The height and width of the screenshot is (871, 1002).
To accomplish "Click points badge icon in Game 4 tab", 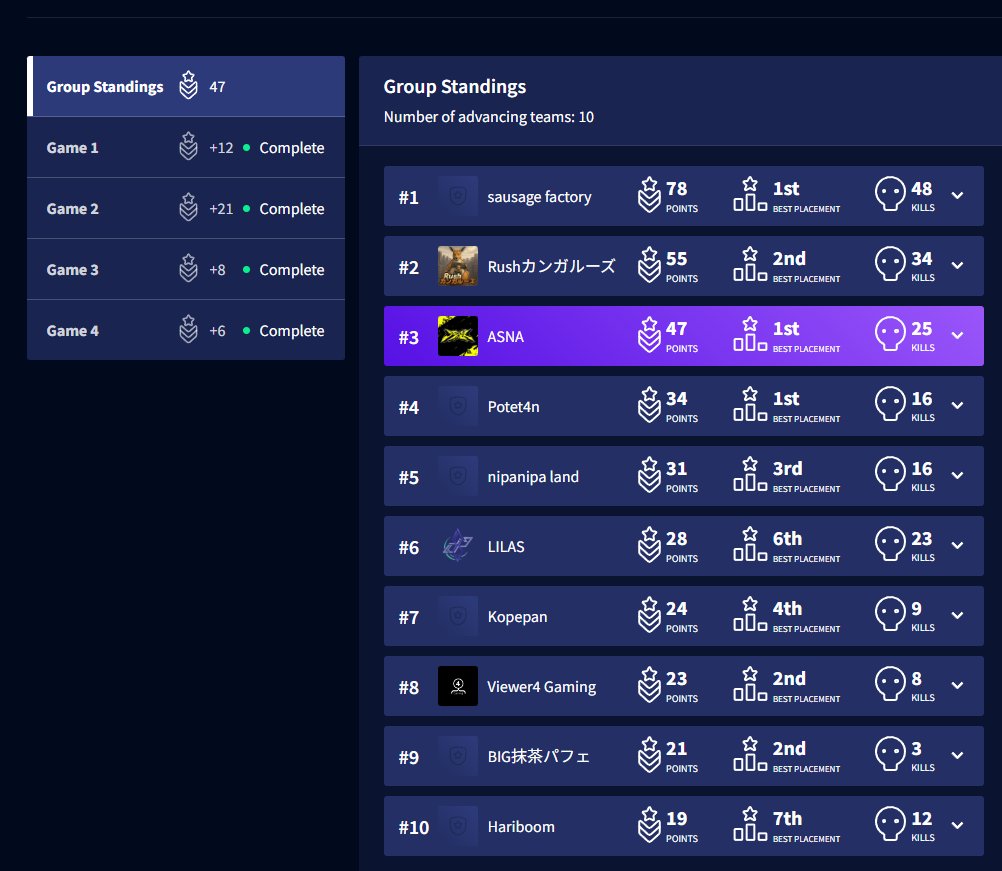I will point(188,329).
